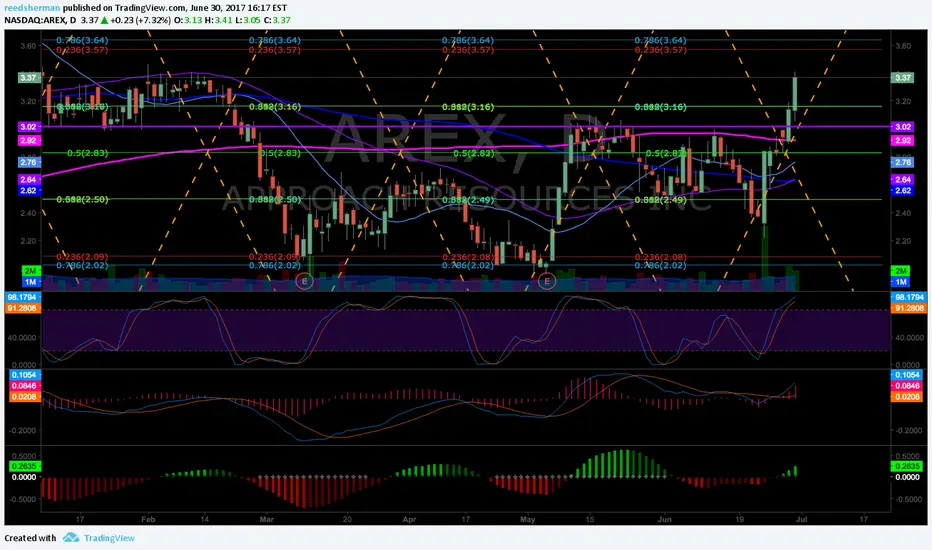The image size is (932, 550).
Task: Click the Feb label on time axis
Action: coord(148,519)
